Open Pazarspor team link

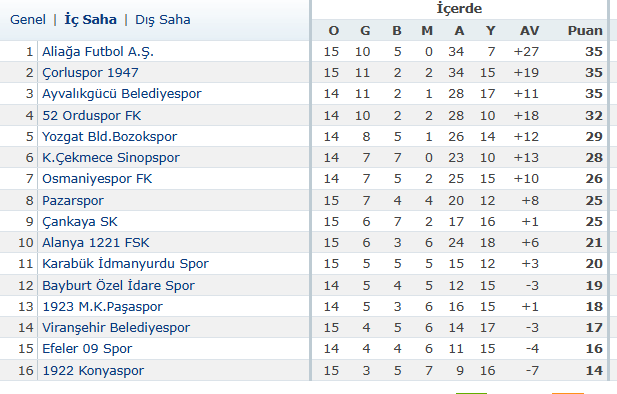pos(73,201)
